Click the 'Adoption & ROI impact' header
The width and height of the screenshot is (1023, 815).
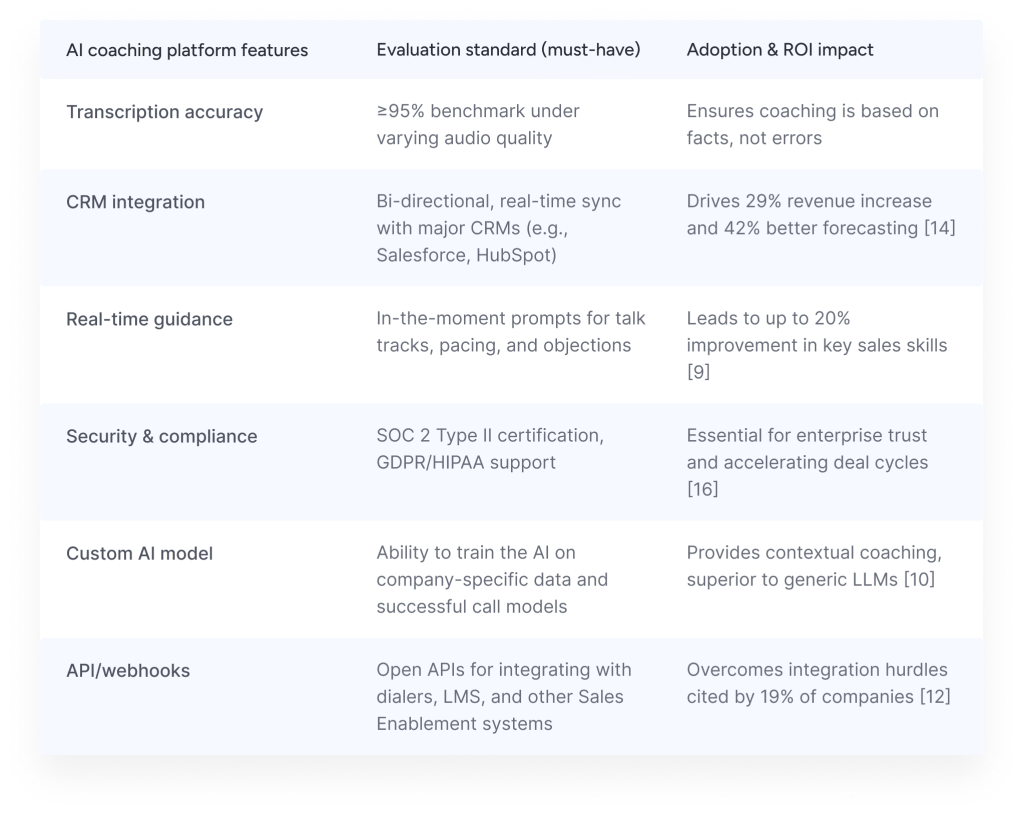coord(780,50)
